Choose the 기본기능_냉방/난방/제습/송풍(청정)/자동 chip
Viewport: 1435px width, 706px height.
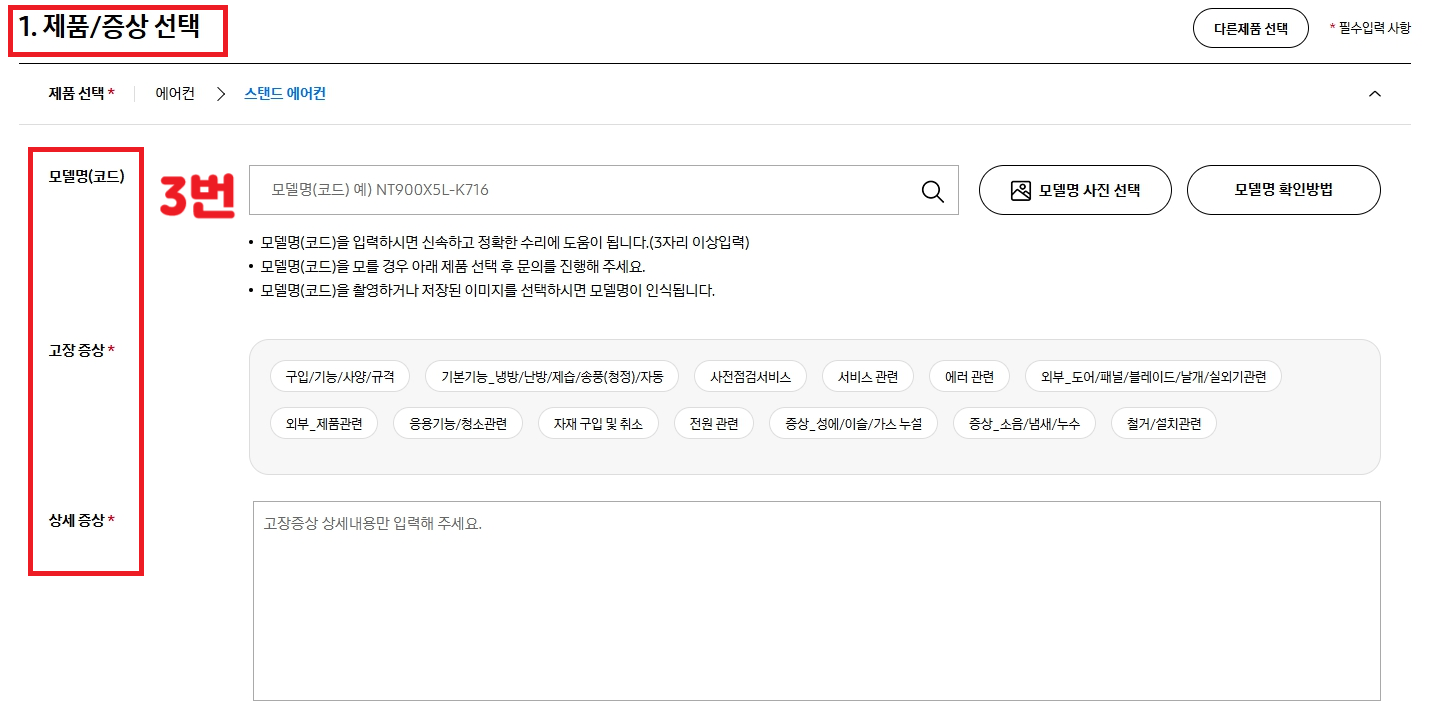(553, 376)
